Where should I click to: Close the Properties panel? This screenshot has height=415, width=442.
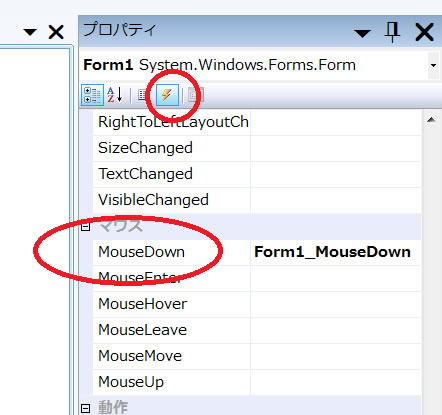click(x=424, y=32)
